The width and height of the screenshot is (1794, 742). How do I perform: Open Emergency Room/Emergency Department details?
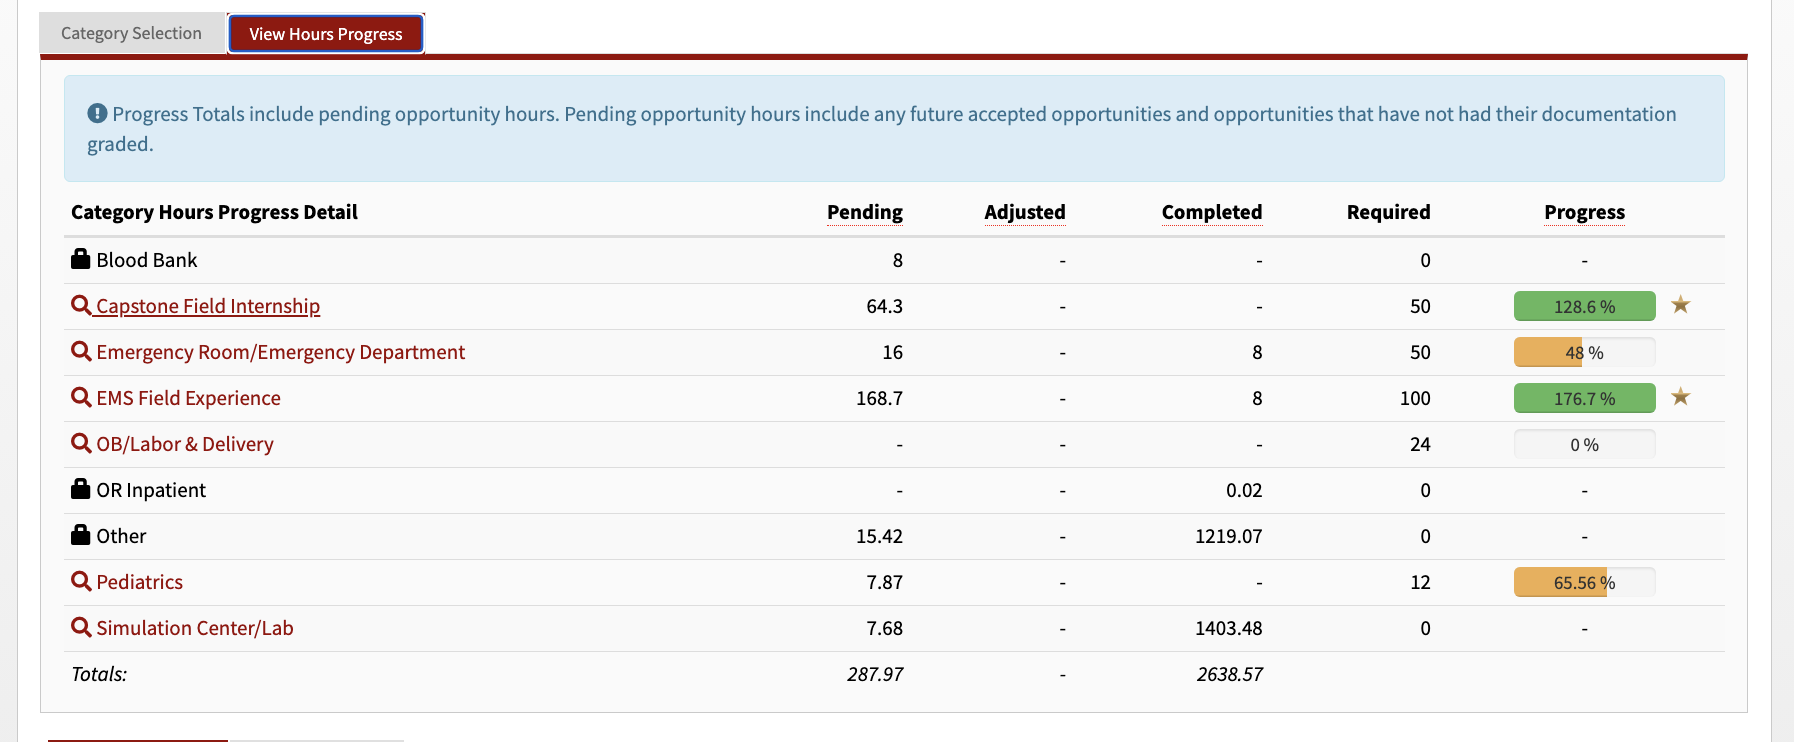[x=280, y=352]
